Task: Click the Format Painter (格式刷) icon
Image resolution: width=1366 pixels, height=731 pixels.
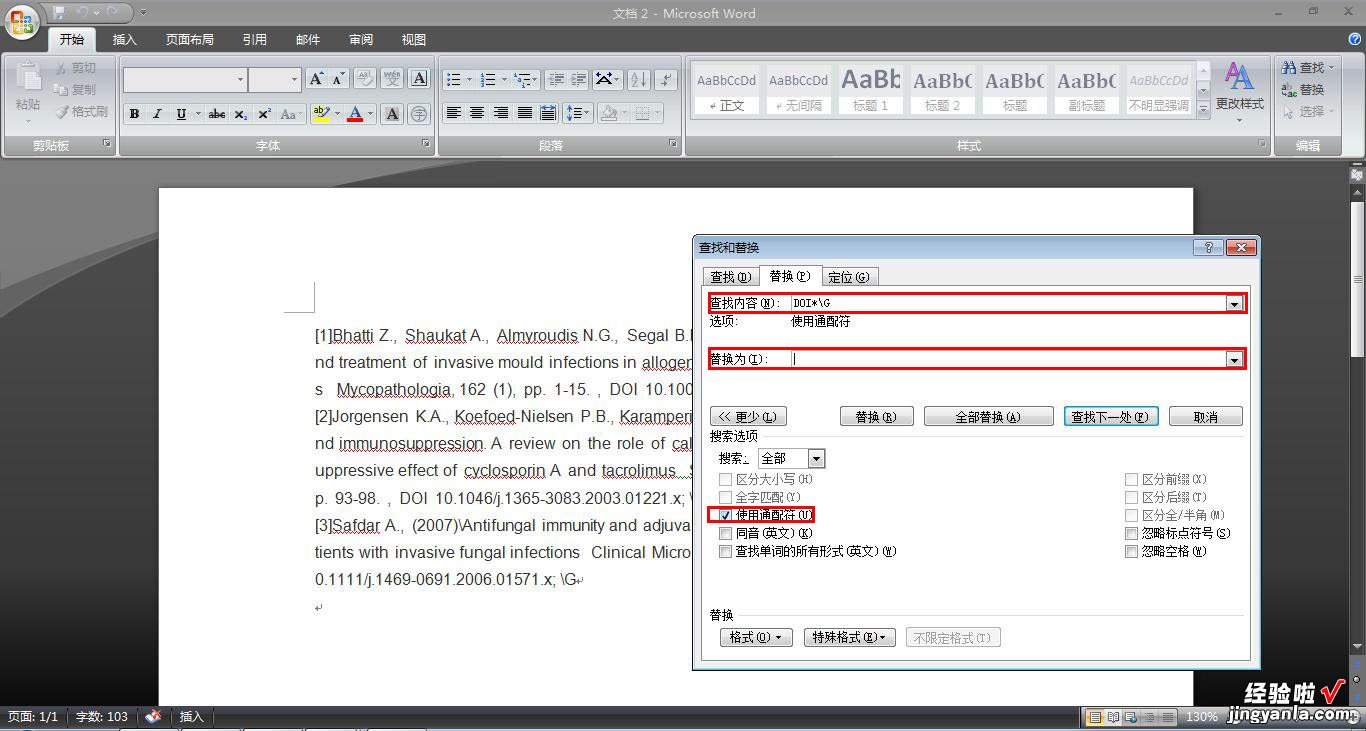Action: [x=62, y=112]
